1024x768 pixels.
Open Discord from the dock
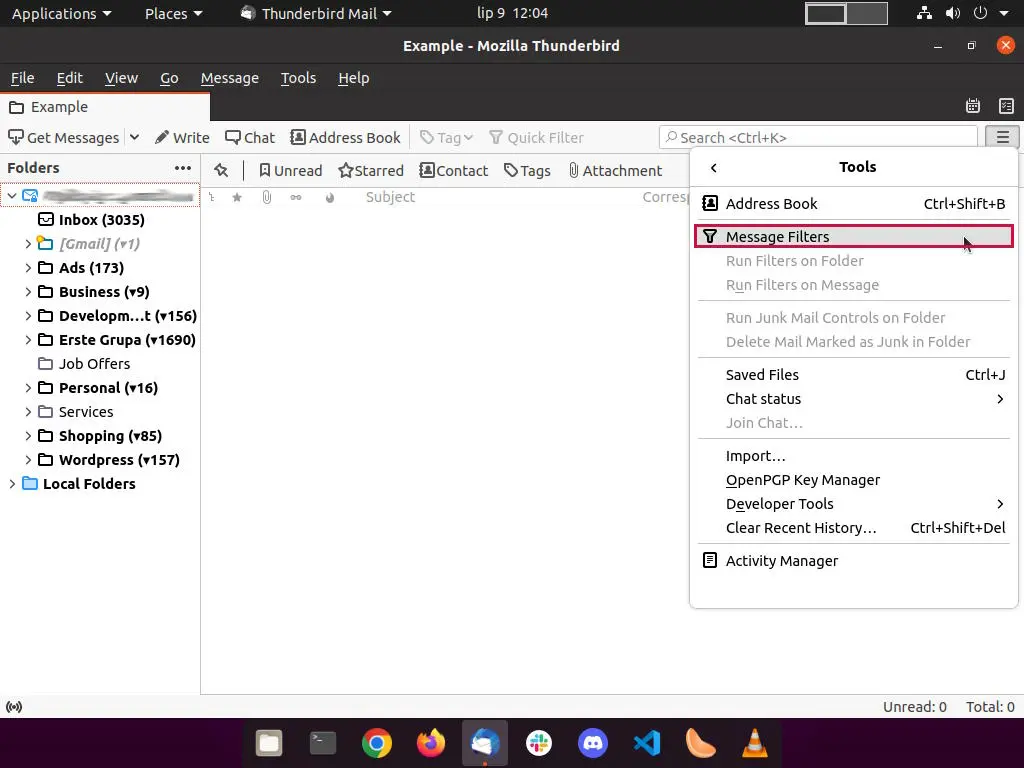point(593,743)
